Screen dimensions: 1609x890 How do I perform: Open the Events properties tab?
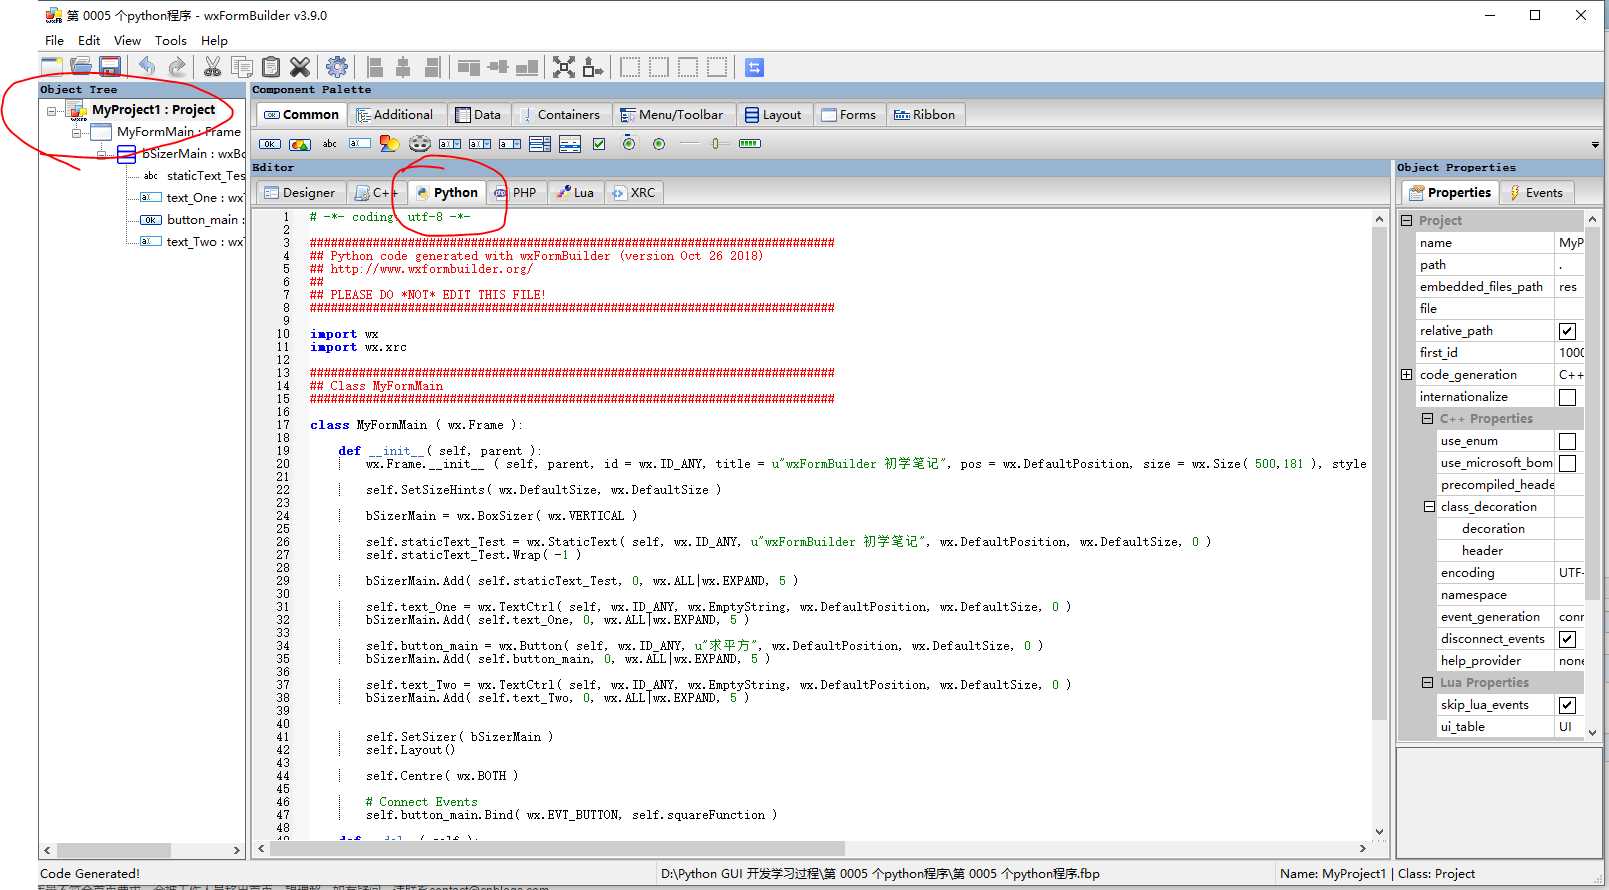[x=1536, y=193]
